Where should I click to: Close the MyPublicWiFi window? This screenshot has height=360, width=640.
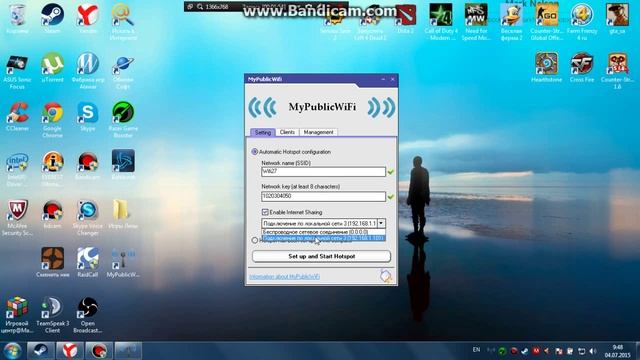click(393, 79)
